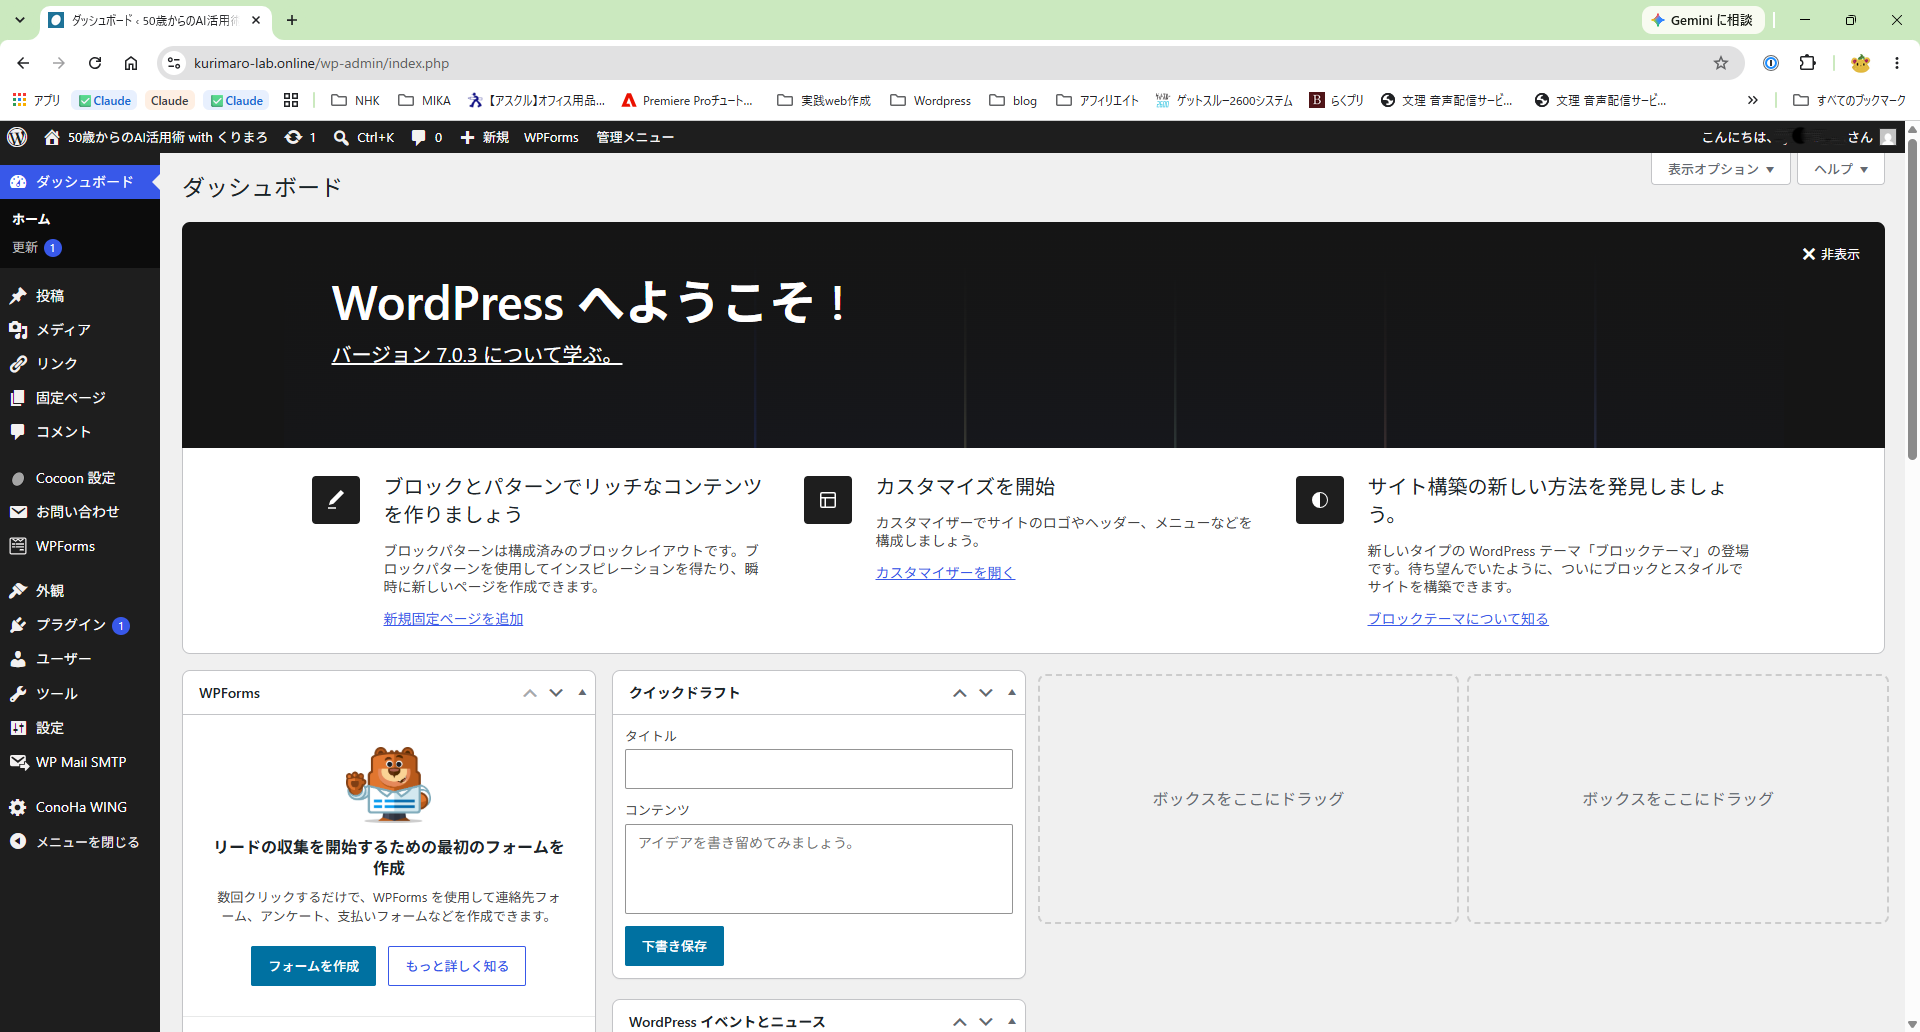Click the WordPress logo in admin bar
This screenshot has width=1920, height=1032.
(x=17, y=137)
